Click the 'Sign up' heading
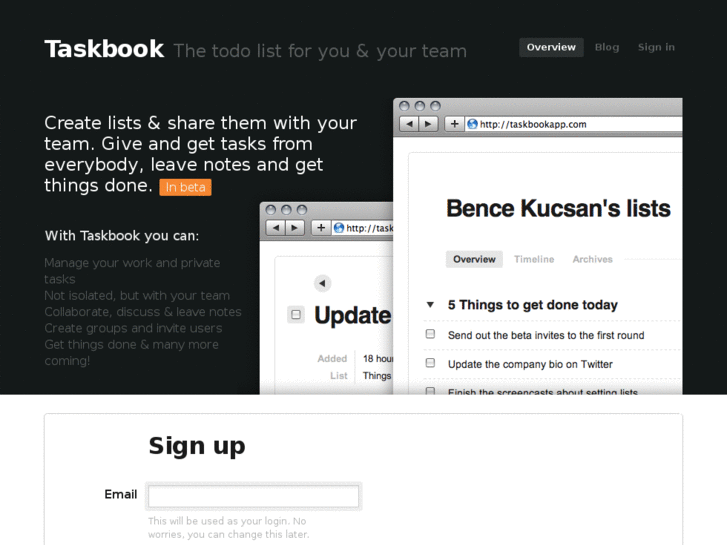Viewport: 727px width, 545px height. (197, 446)
